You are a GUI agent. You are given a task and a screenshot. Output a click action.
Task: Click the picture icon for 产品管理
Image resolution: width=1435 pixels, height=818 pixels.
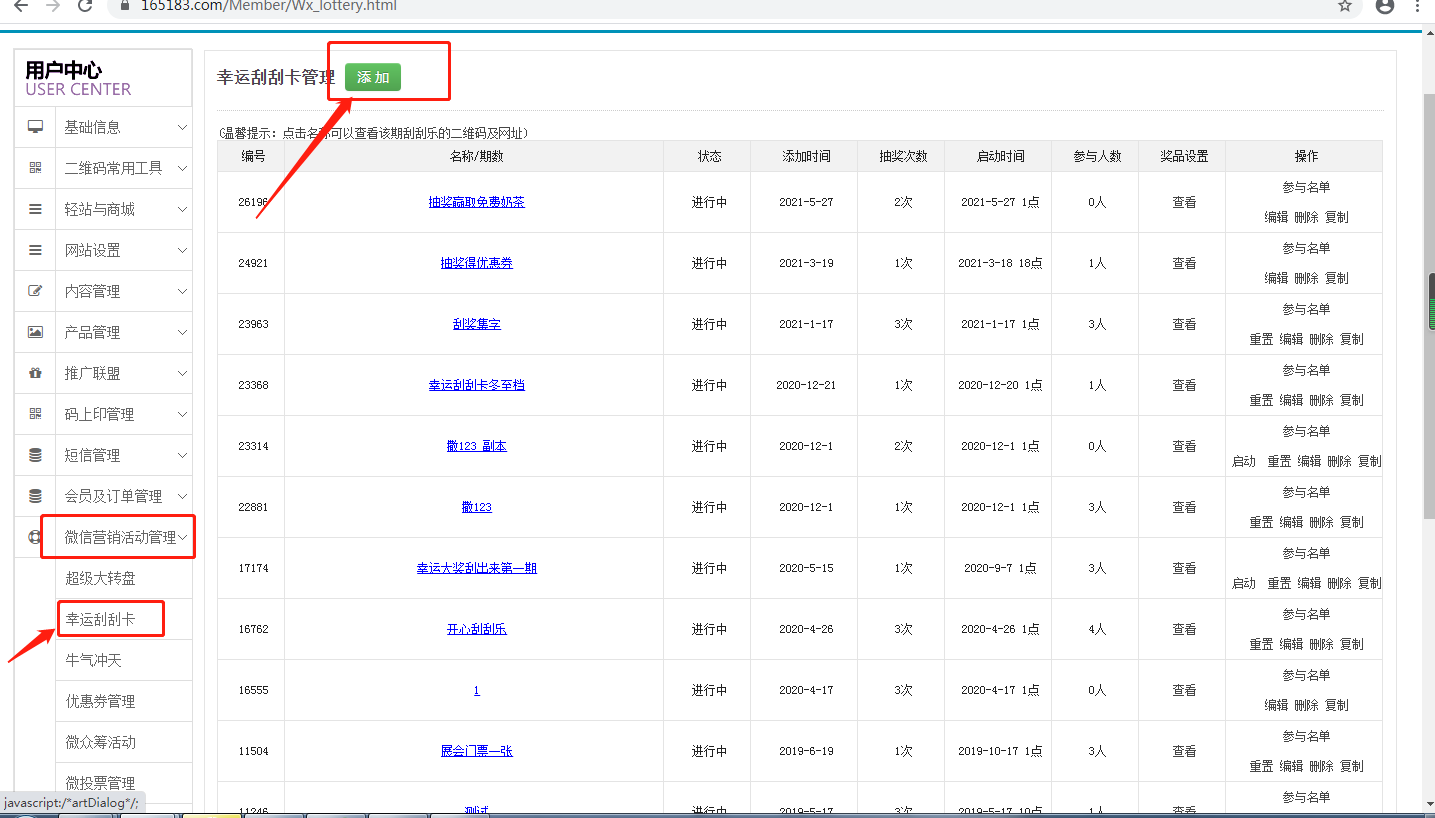[x=35, y=332]
